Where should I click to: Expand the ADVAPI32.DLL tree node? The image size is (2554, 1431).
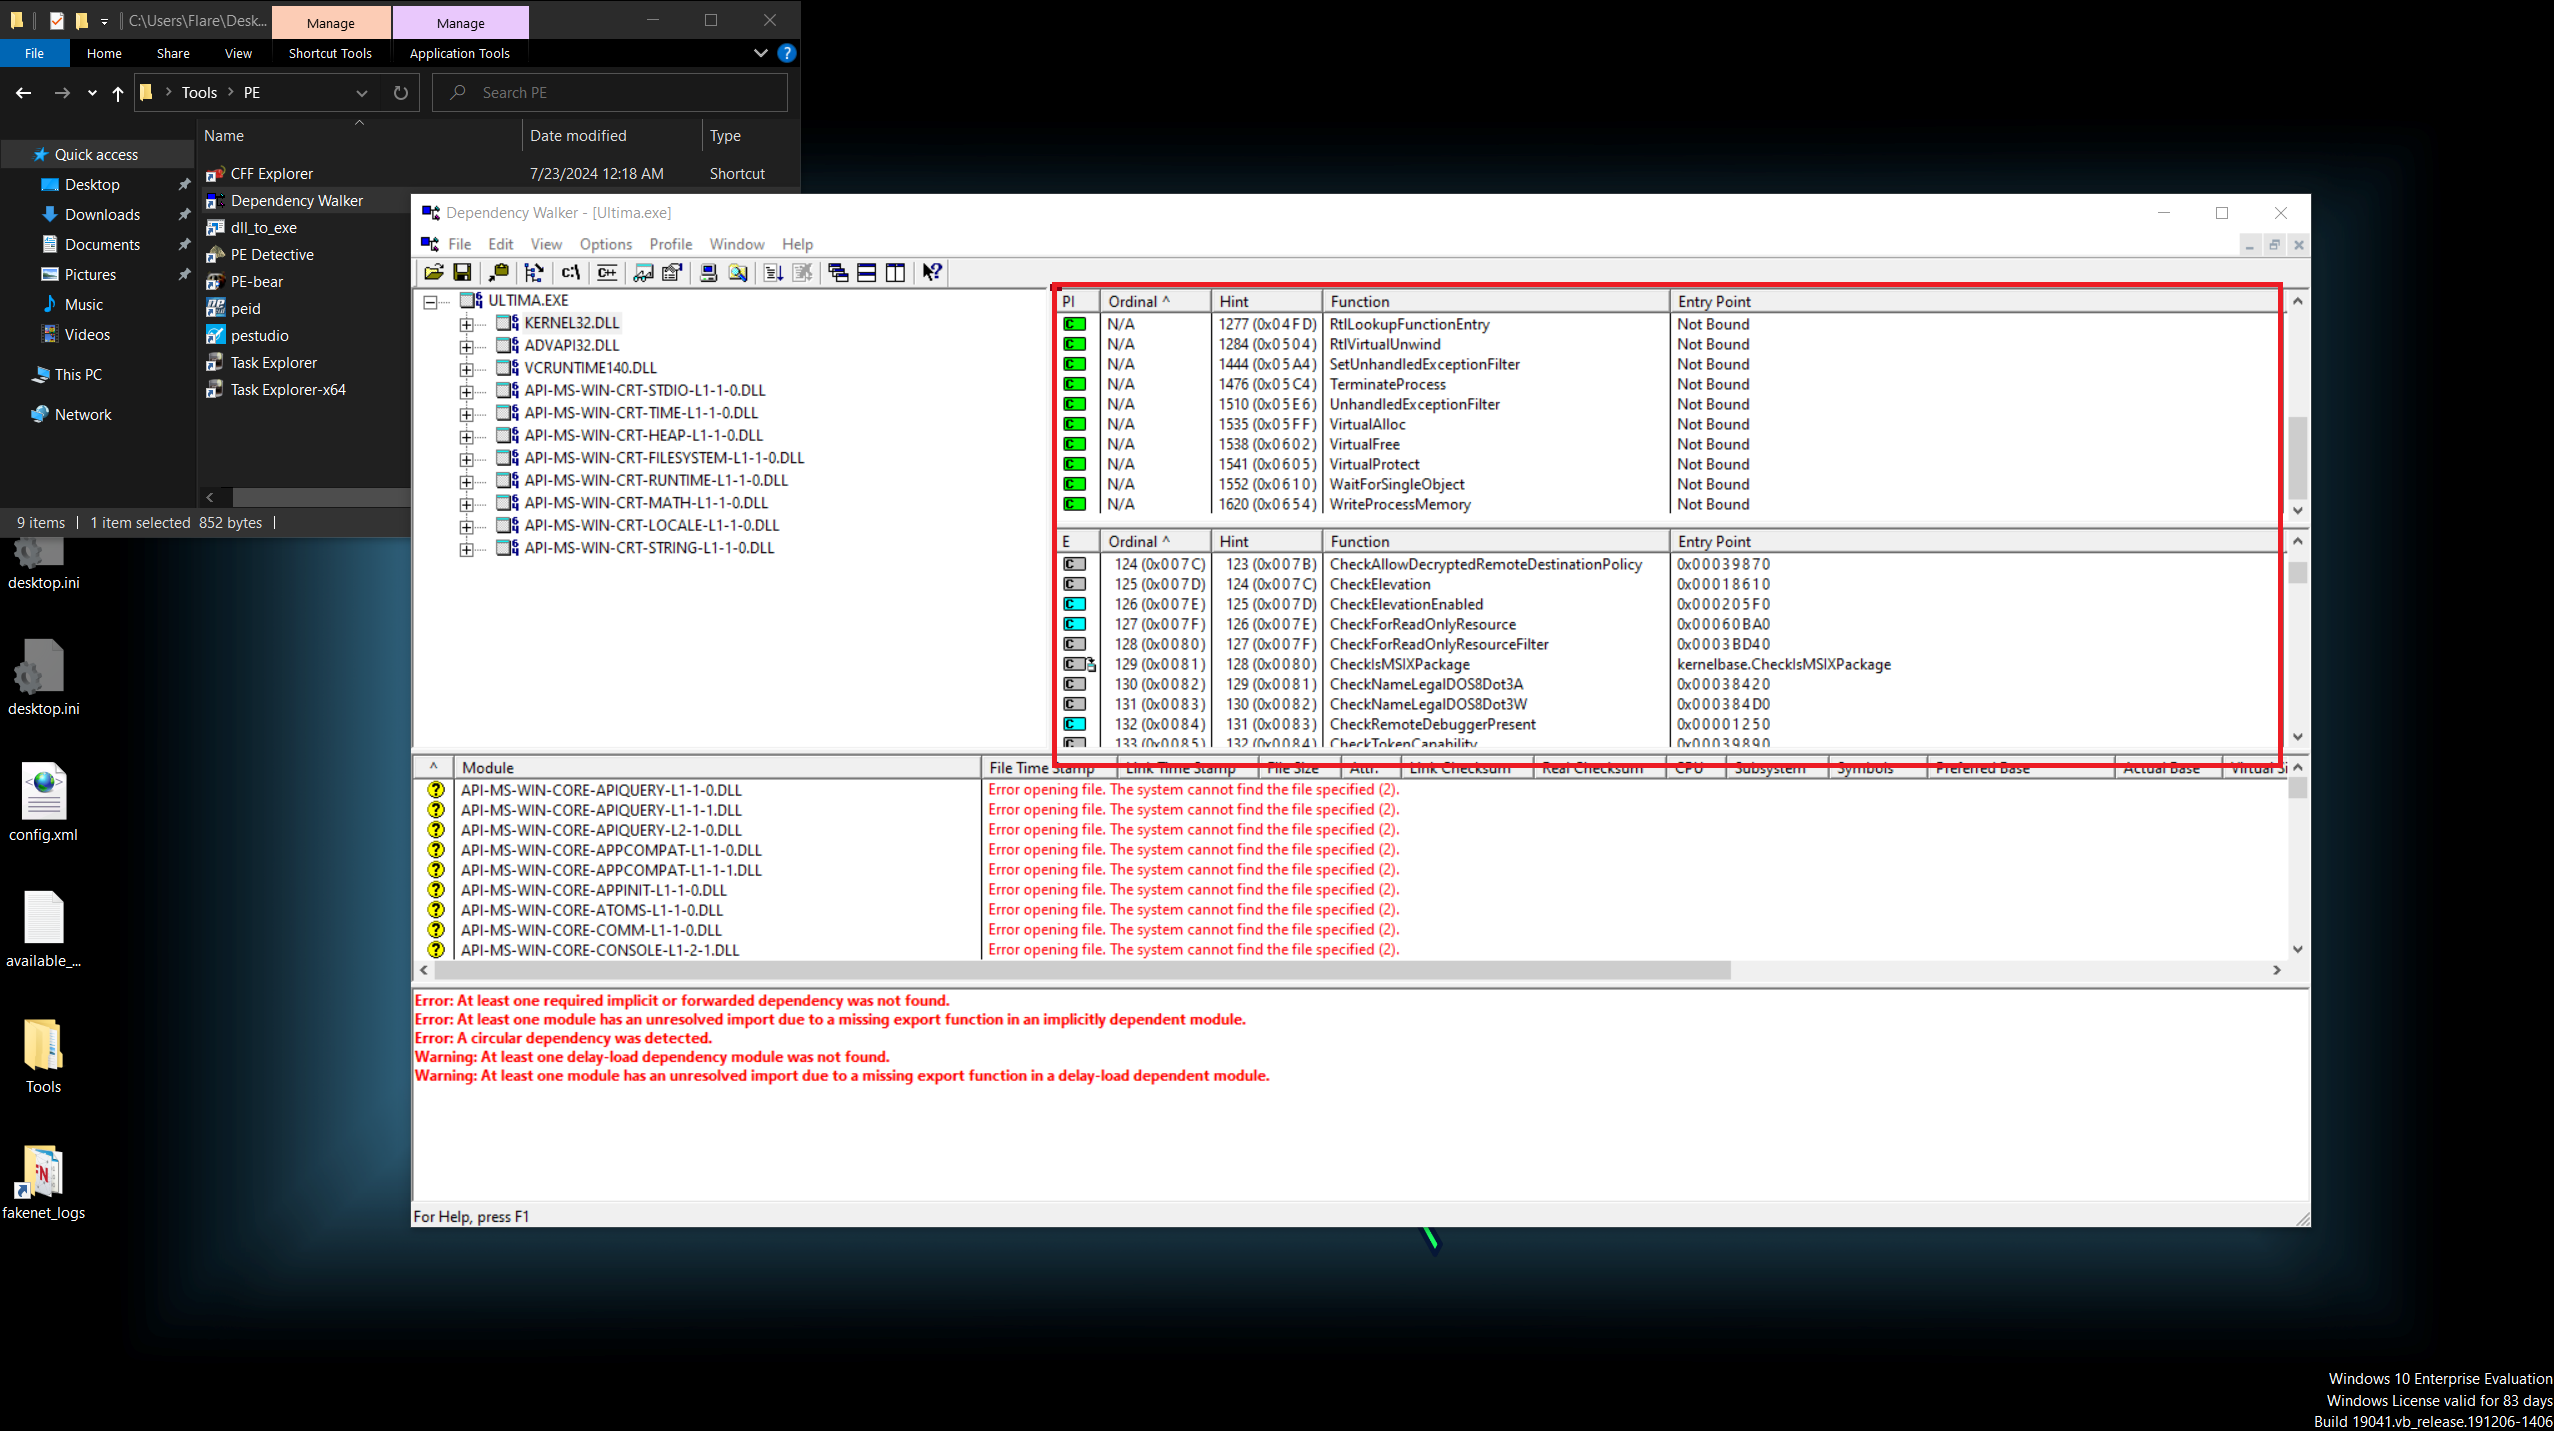[x=466, y=346]
